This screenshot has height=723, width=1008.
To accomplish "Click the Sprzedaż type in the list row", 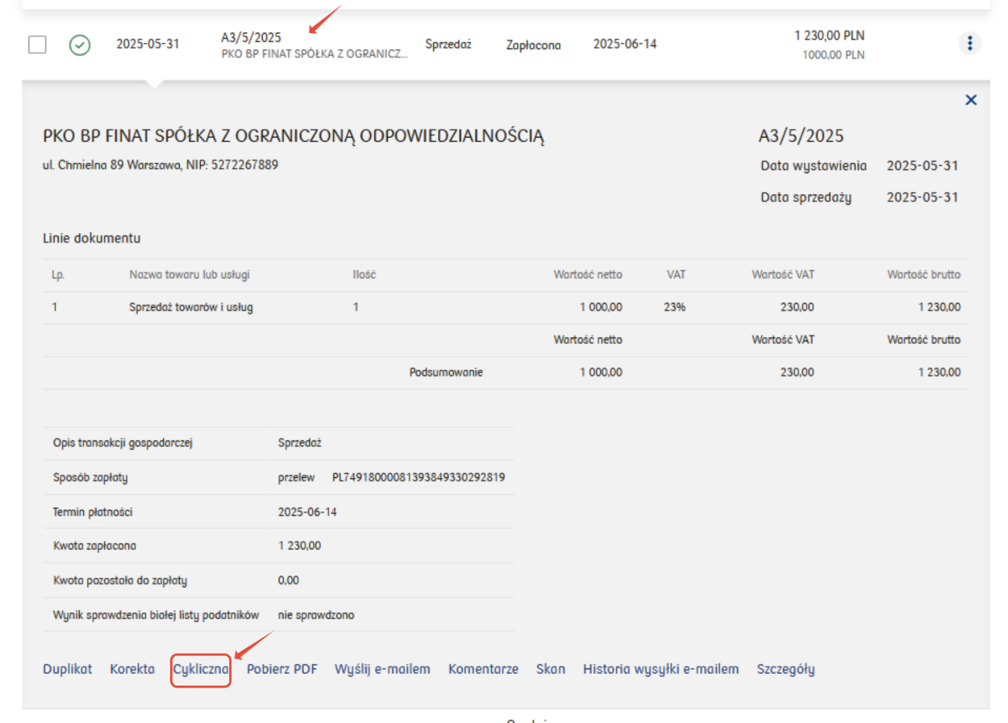I will pyautogui.click(x=448, y=44).
